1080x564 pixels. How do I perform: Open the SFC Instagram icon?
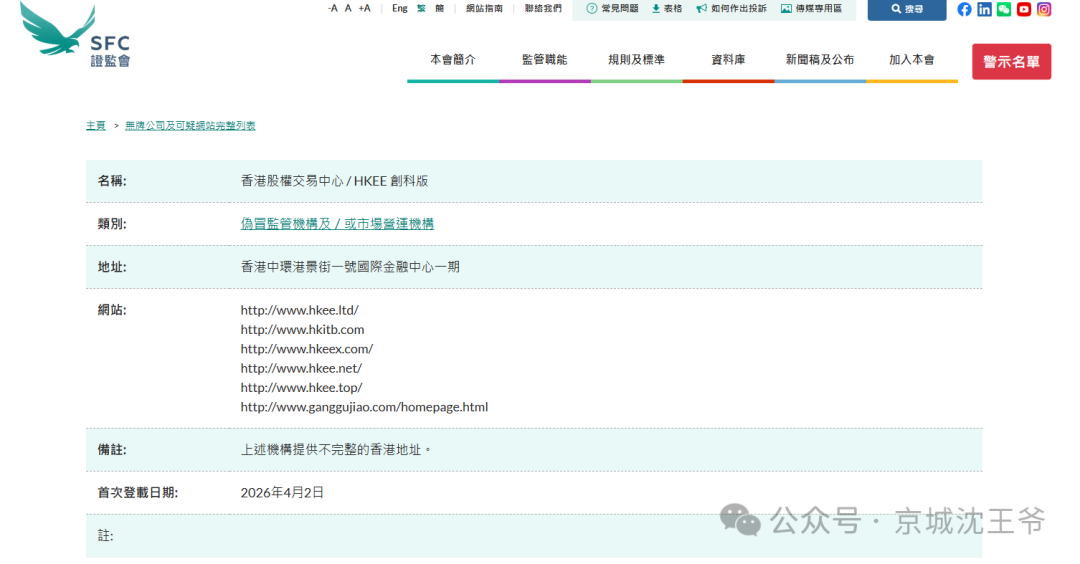pyautogui.click(x=1044, y=9)
